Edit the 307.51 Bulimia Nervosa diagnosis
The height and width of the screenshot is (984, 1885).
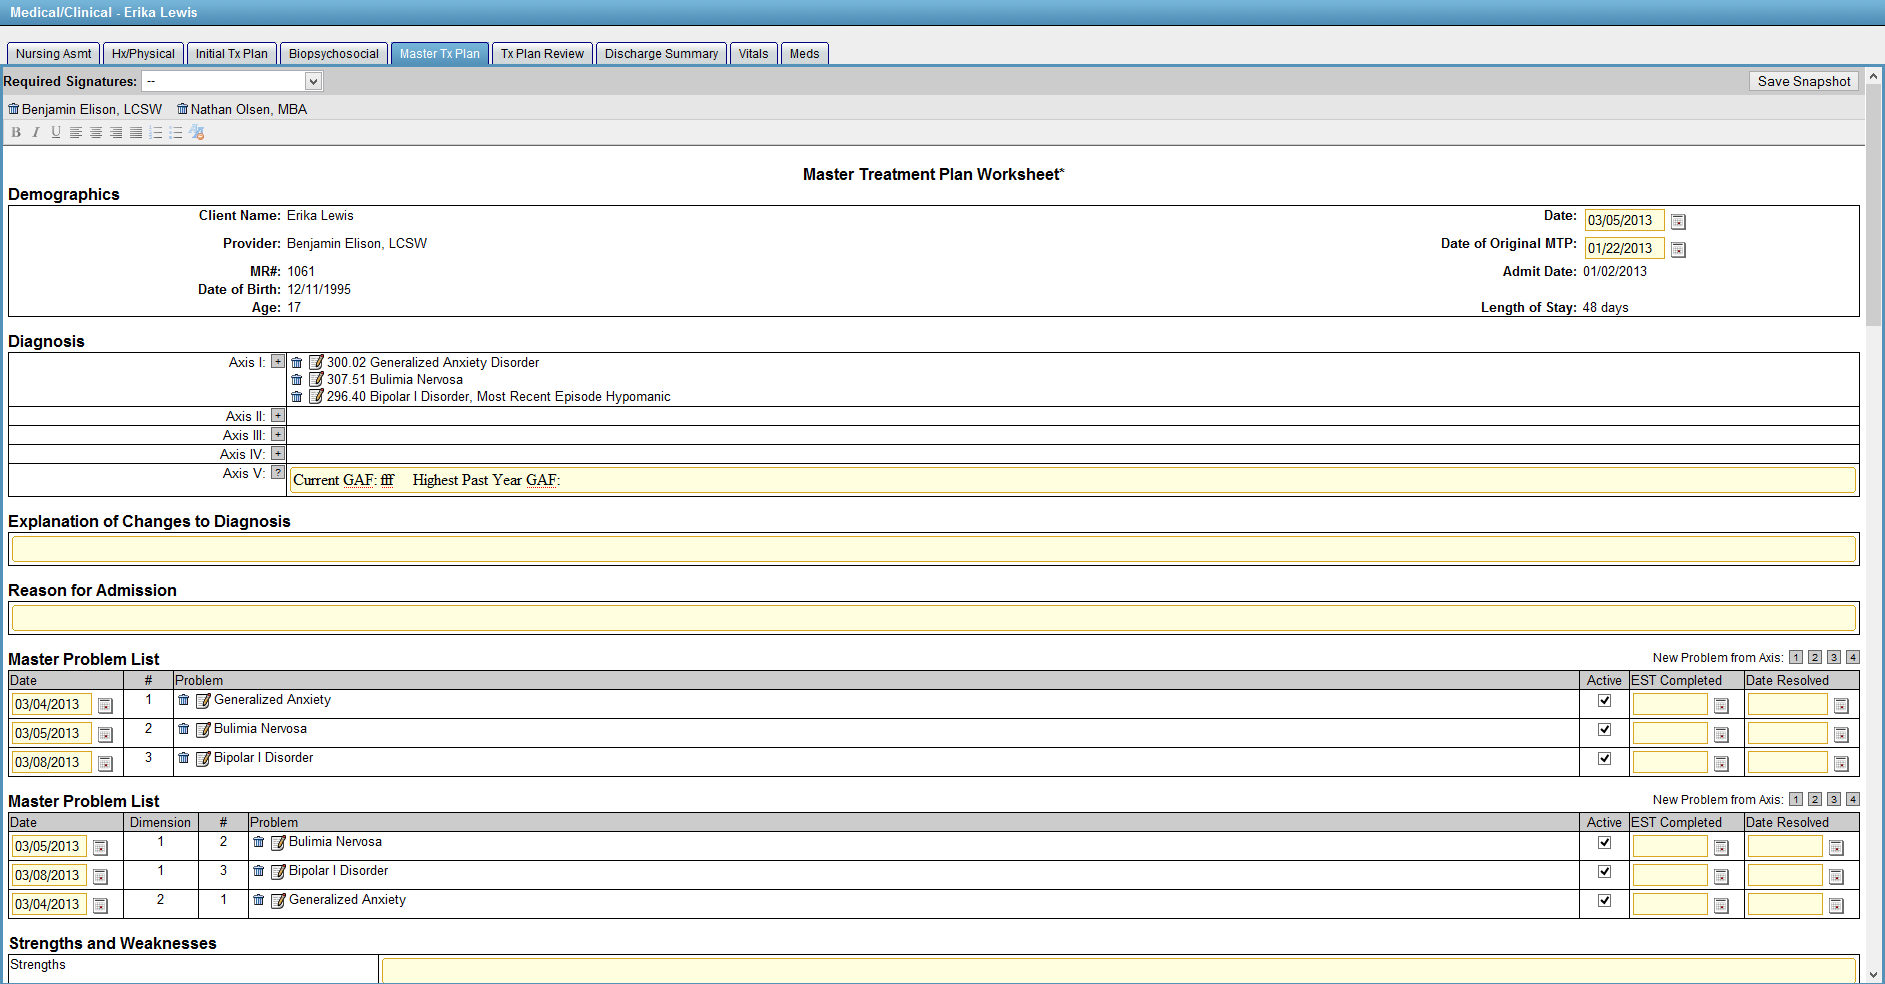click(x=316, y=379)
